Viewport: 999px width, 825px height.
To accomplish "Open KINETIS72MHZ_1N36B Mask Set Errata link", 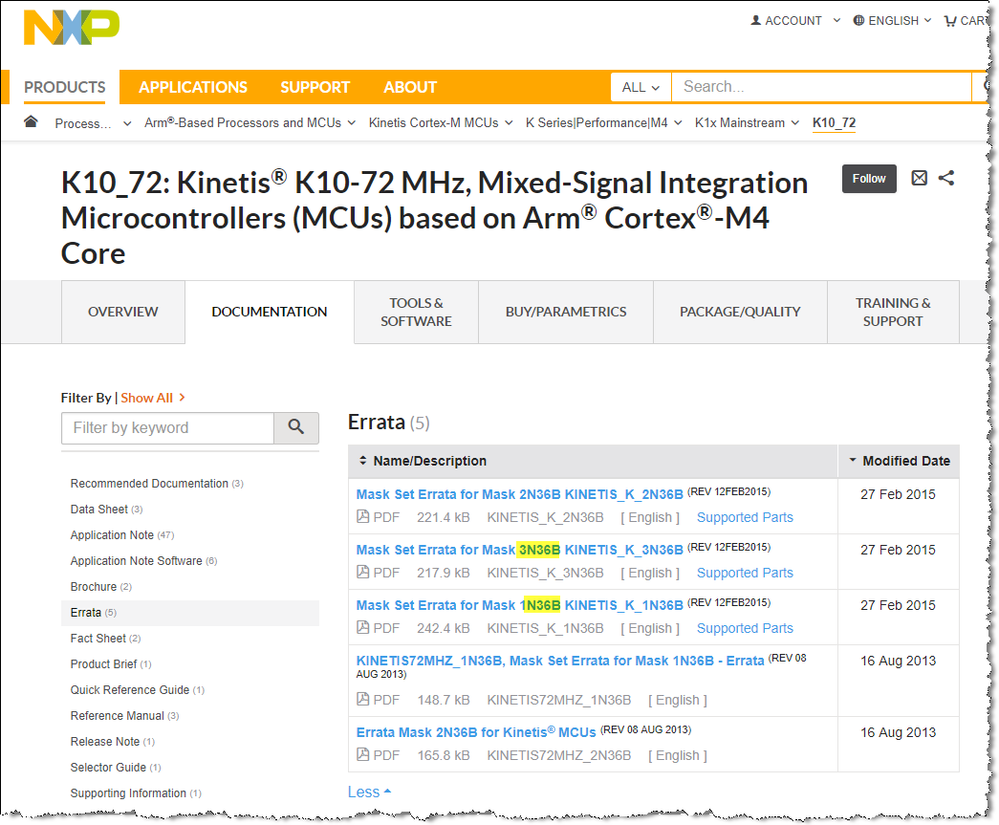I will [x=560, y=661].
